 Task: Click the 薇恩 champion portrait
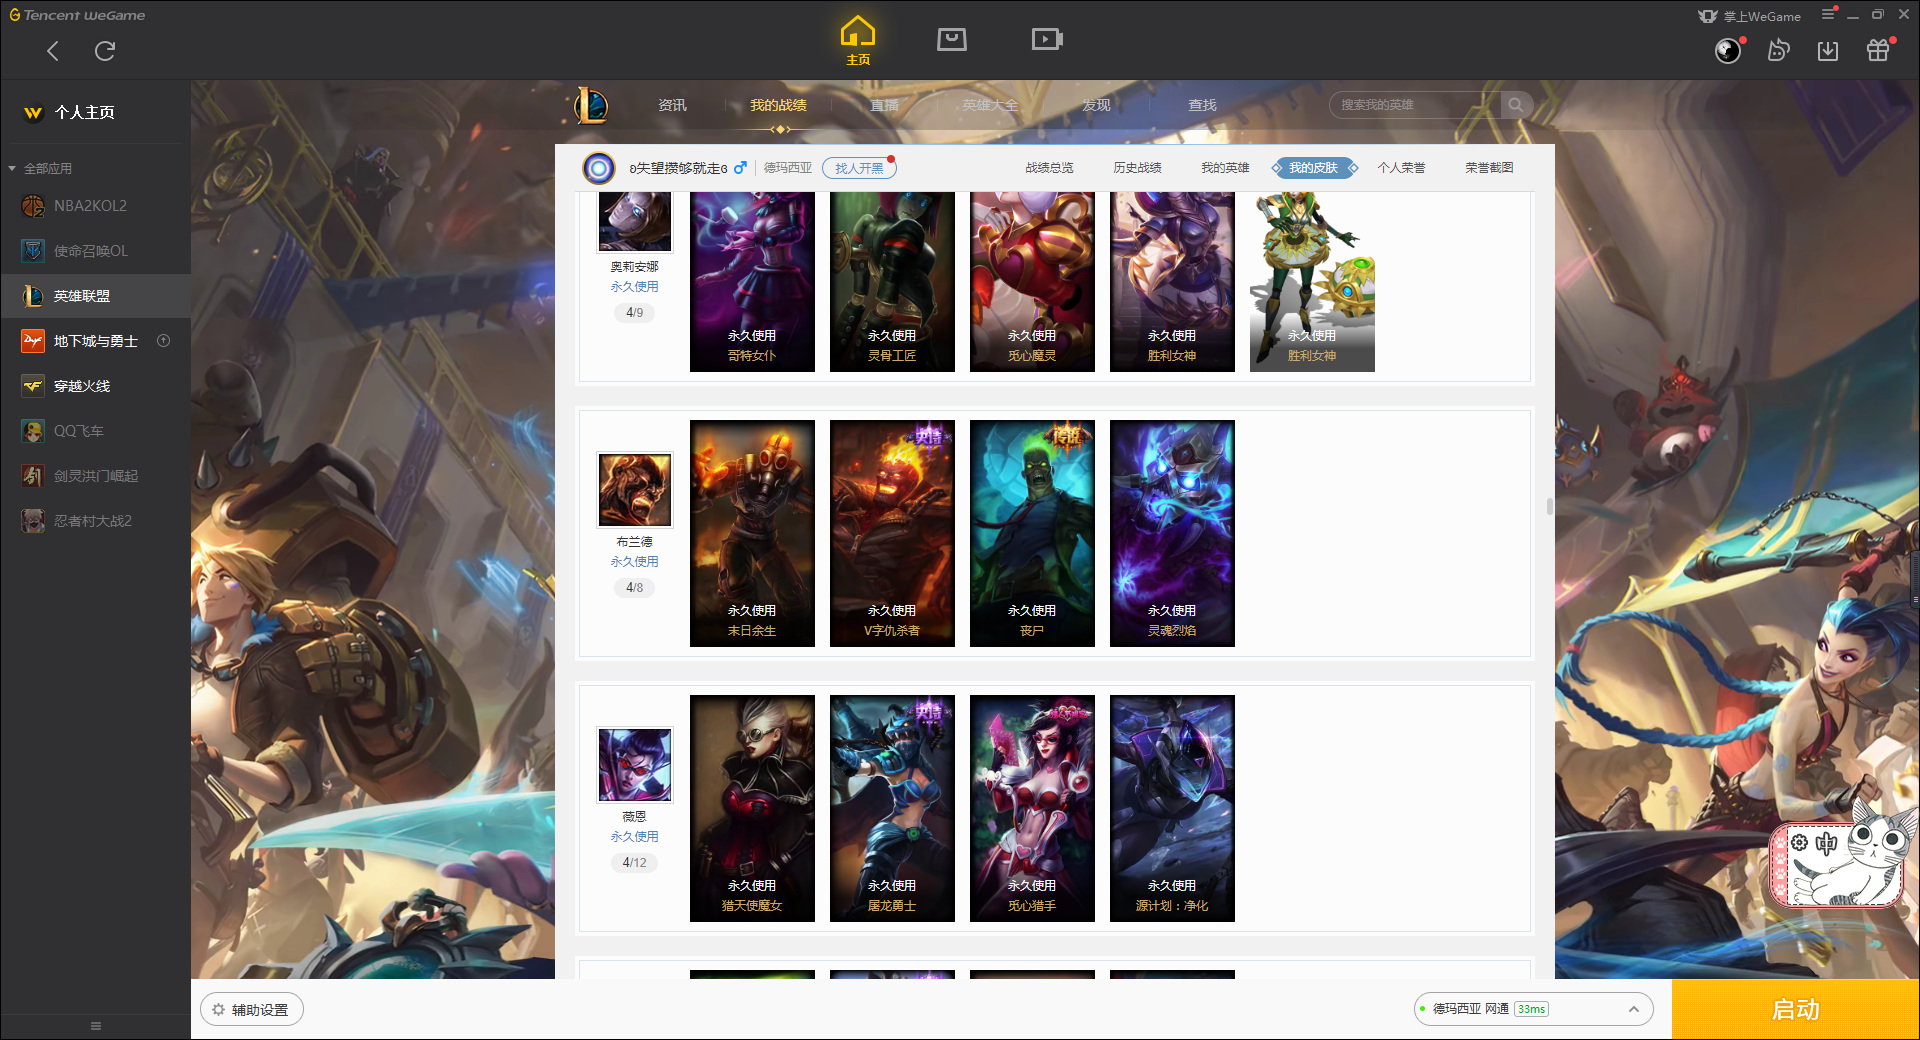click(635, 764)
